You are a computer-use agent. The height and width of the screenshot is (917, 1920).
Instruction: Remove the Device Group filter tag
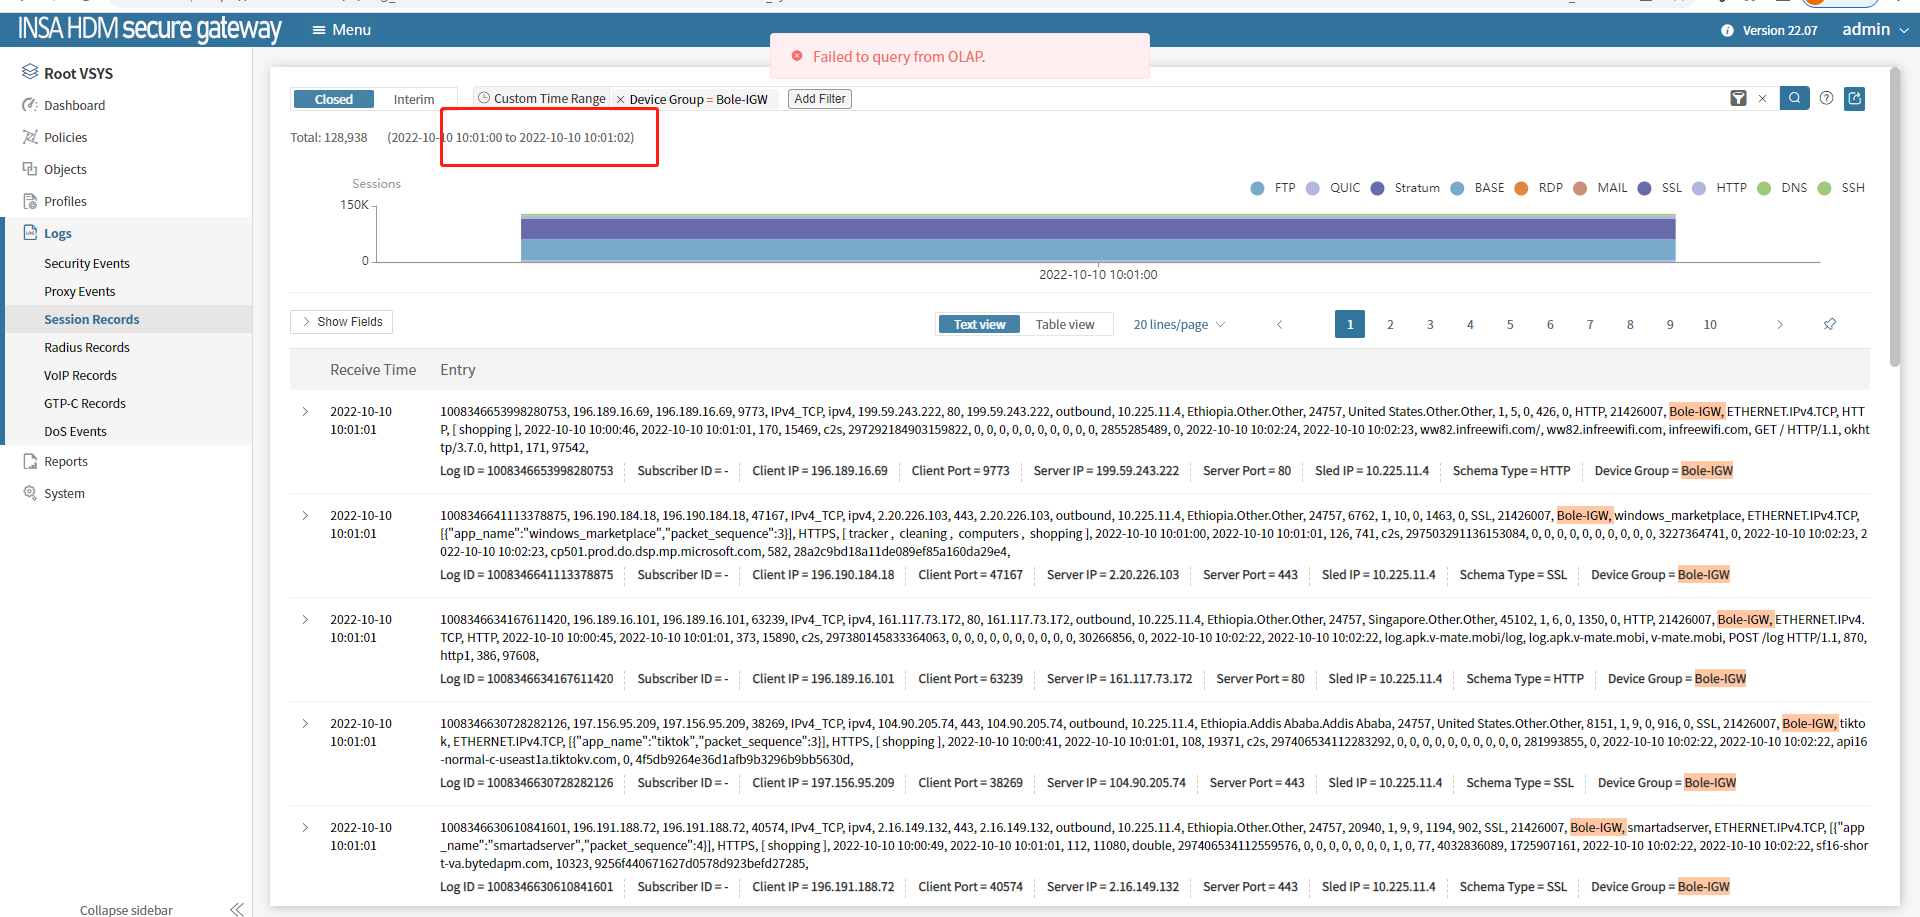620,99
